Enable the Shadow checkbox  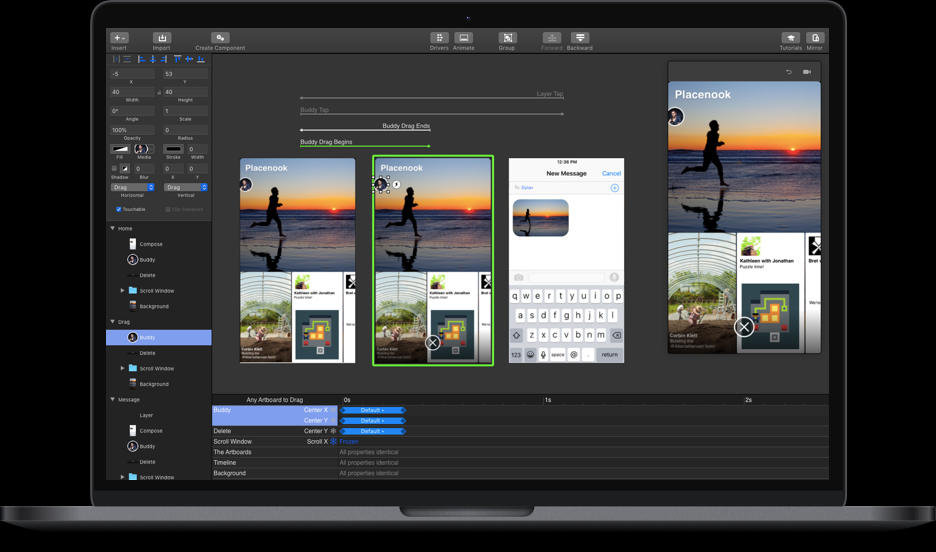[114, 168]
